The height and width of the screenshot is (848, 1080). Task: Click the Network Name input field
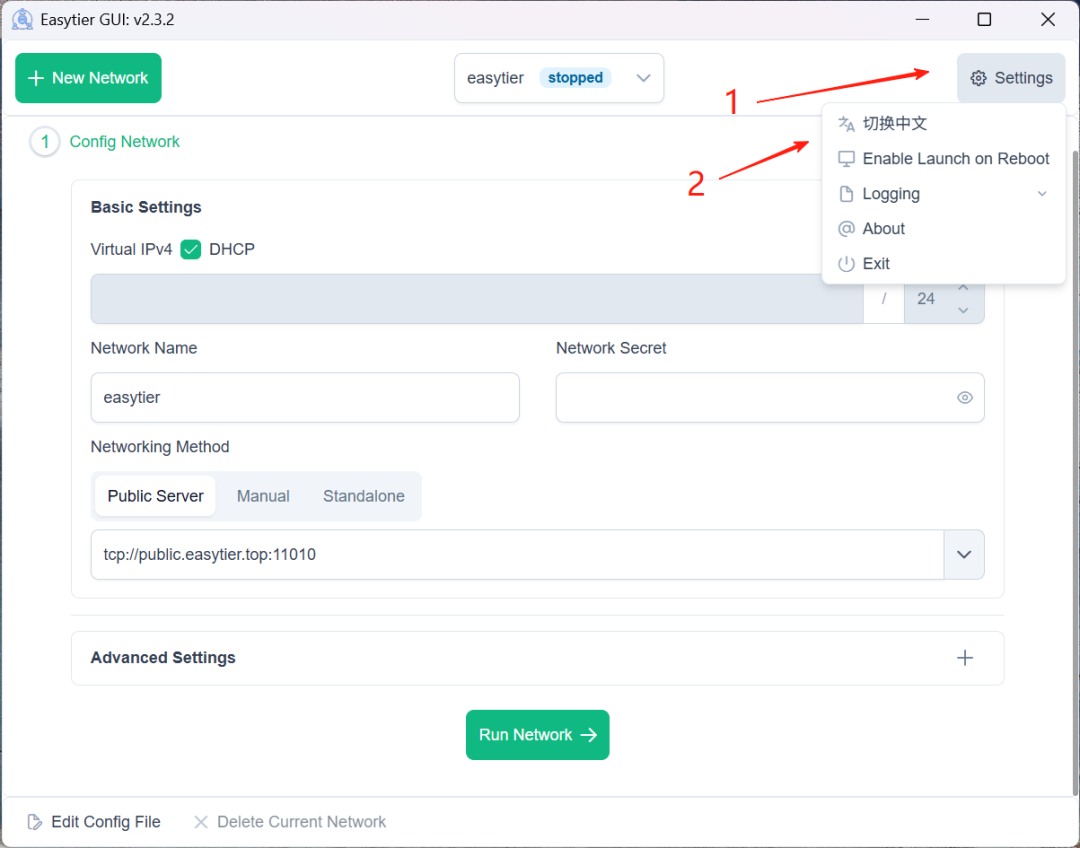click(x=305, y=397)
